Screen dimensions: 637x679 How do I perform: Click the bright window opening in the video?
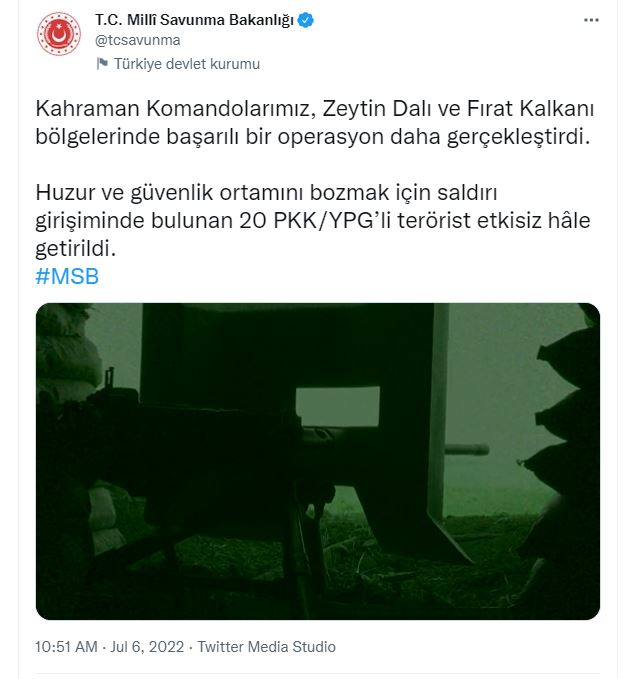pos(337,406)
